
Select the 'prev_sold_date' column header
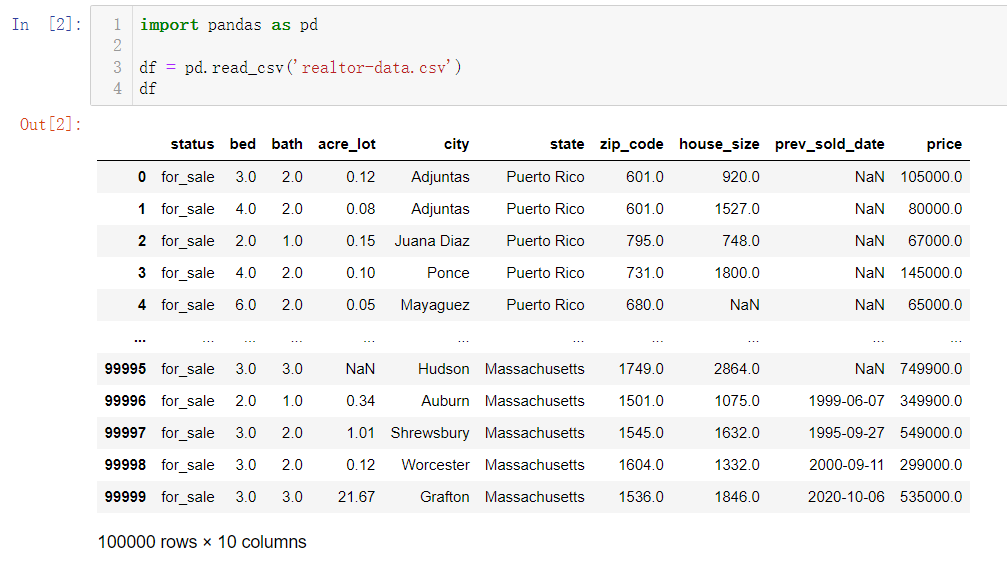(829, 144)
